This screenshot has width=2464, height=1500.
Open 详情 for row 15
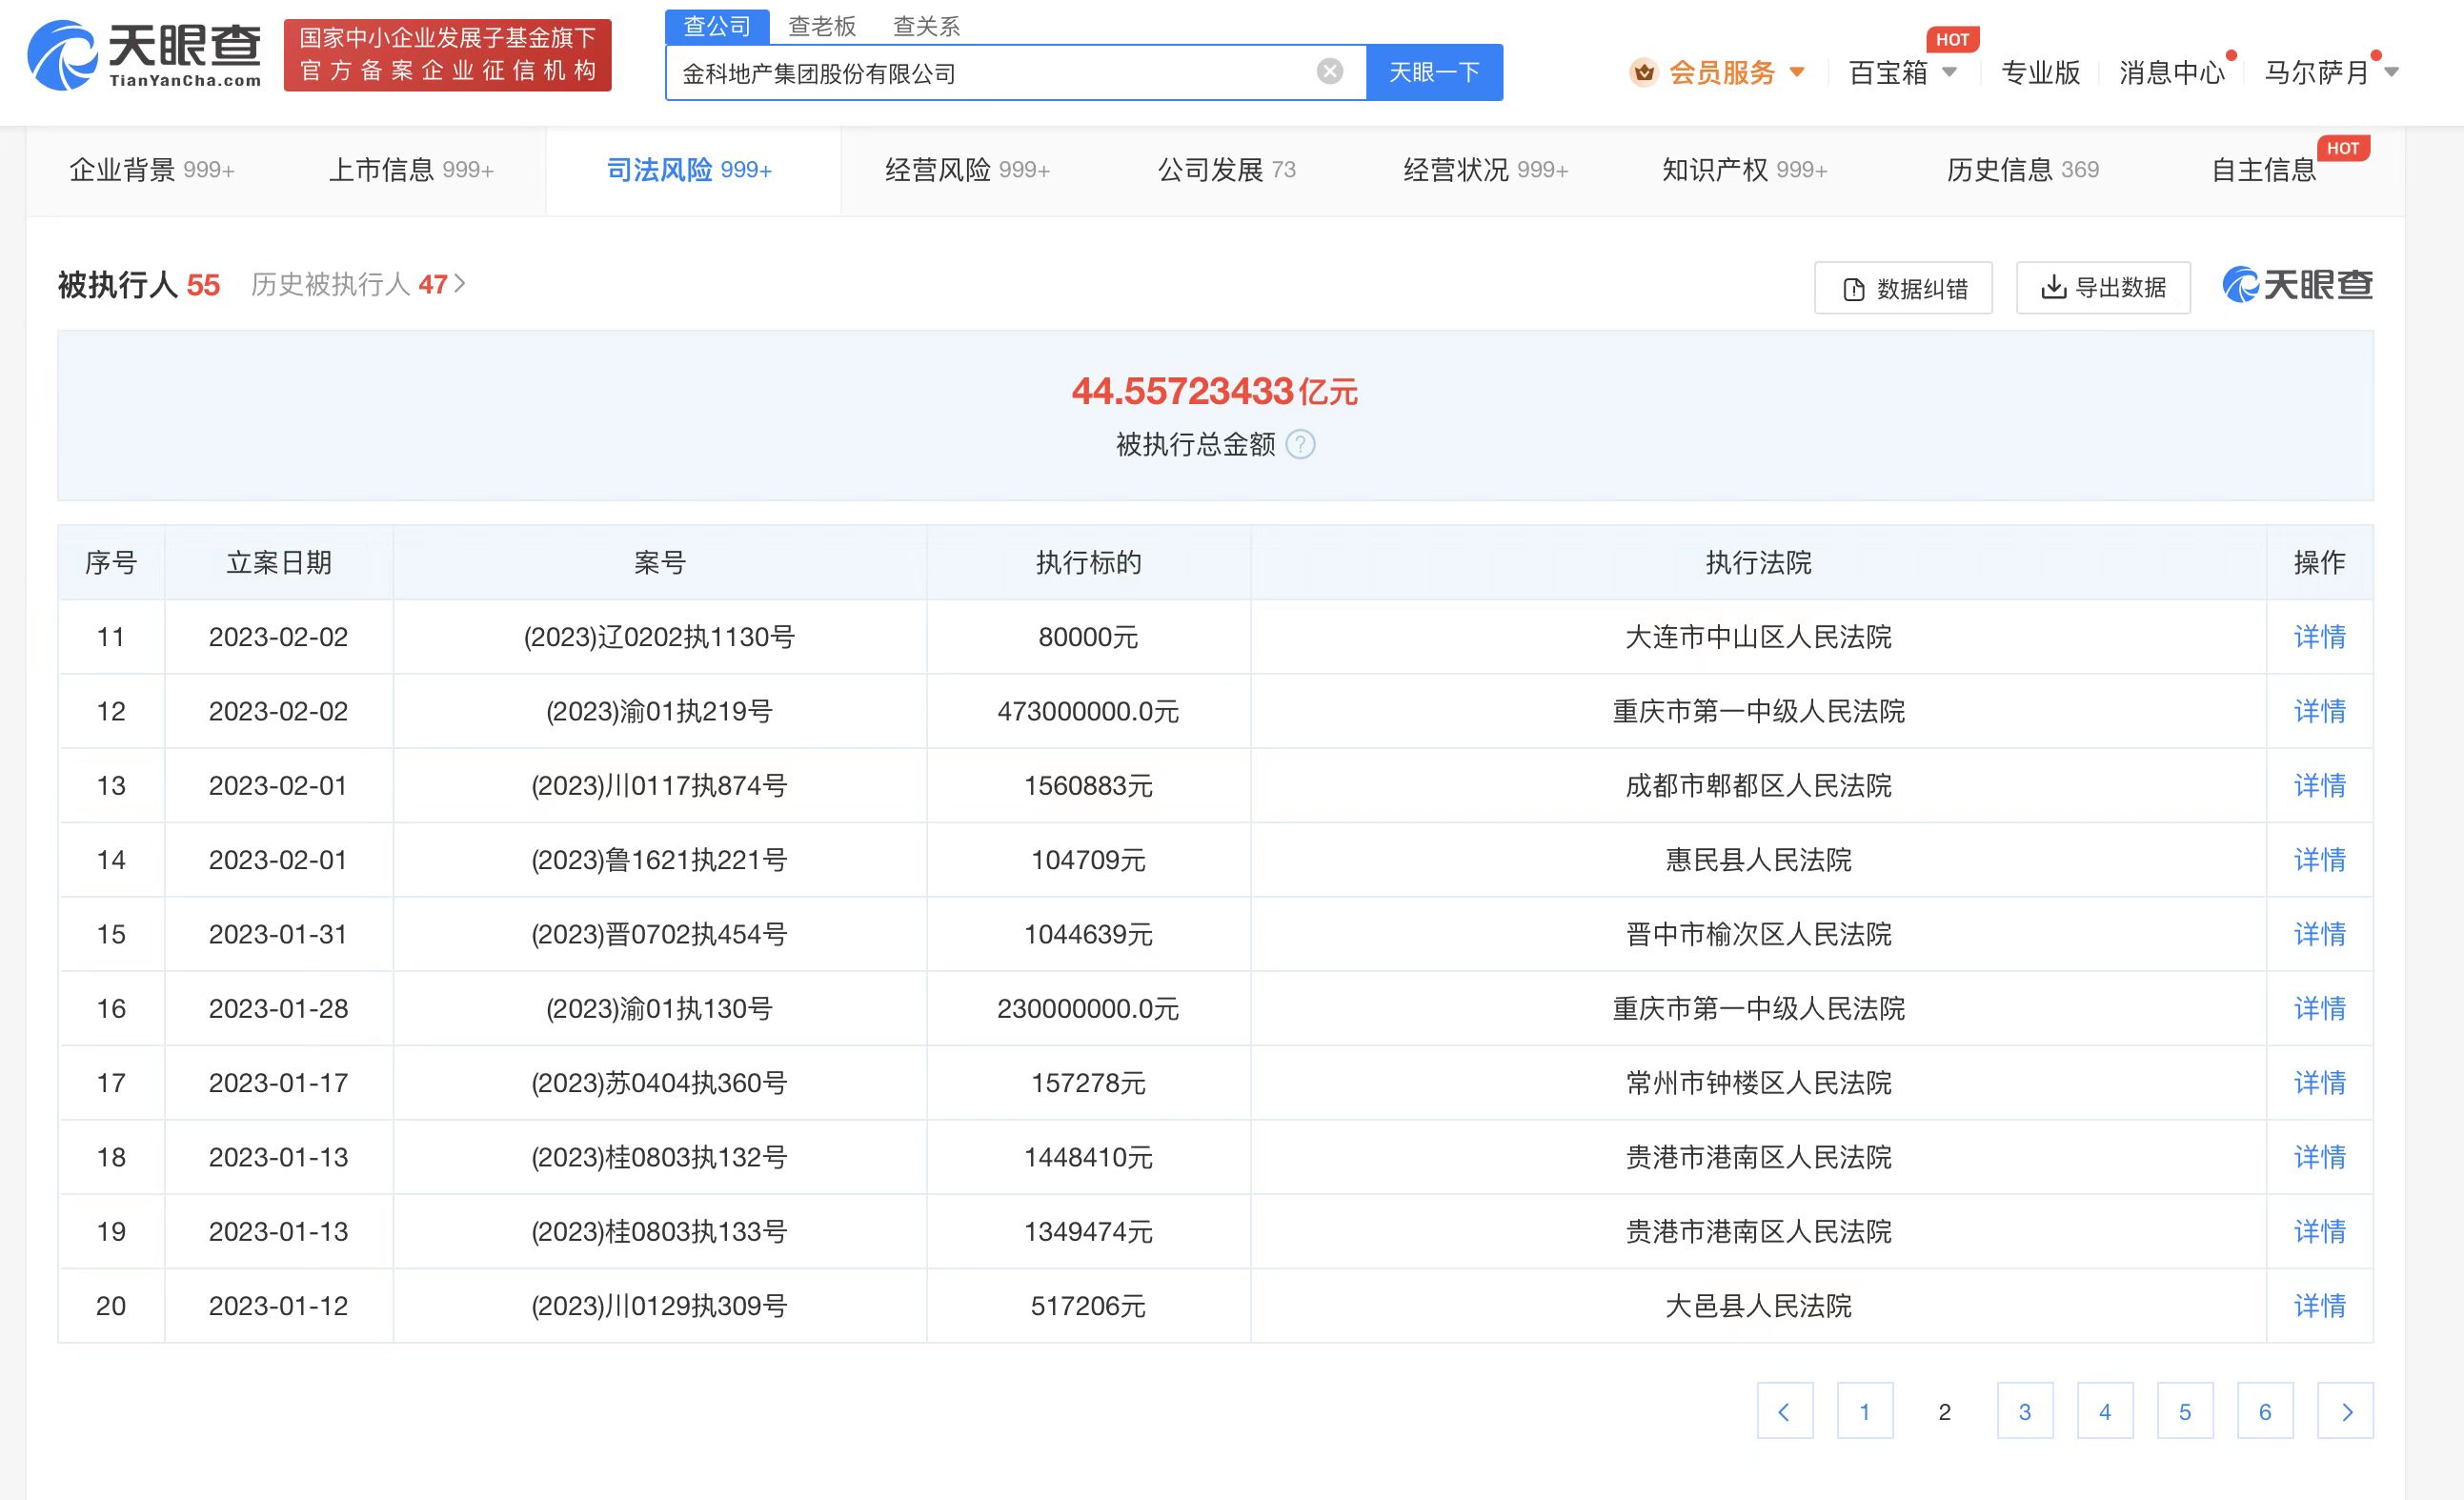2319,934
